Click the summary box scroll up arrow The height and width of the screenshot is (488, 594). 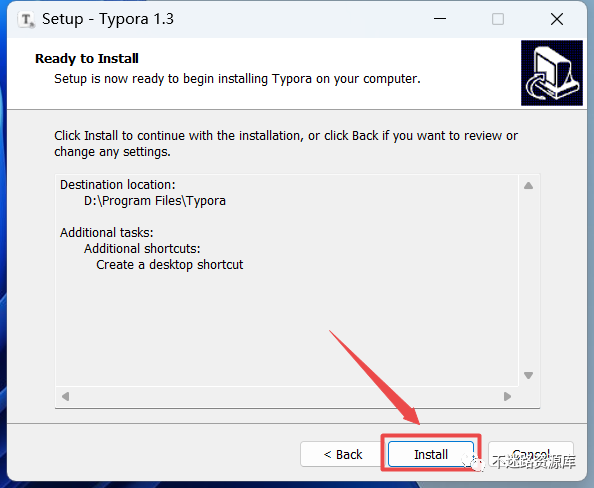[528, 185]
